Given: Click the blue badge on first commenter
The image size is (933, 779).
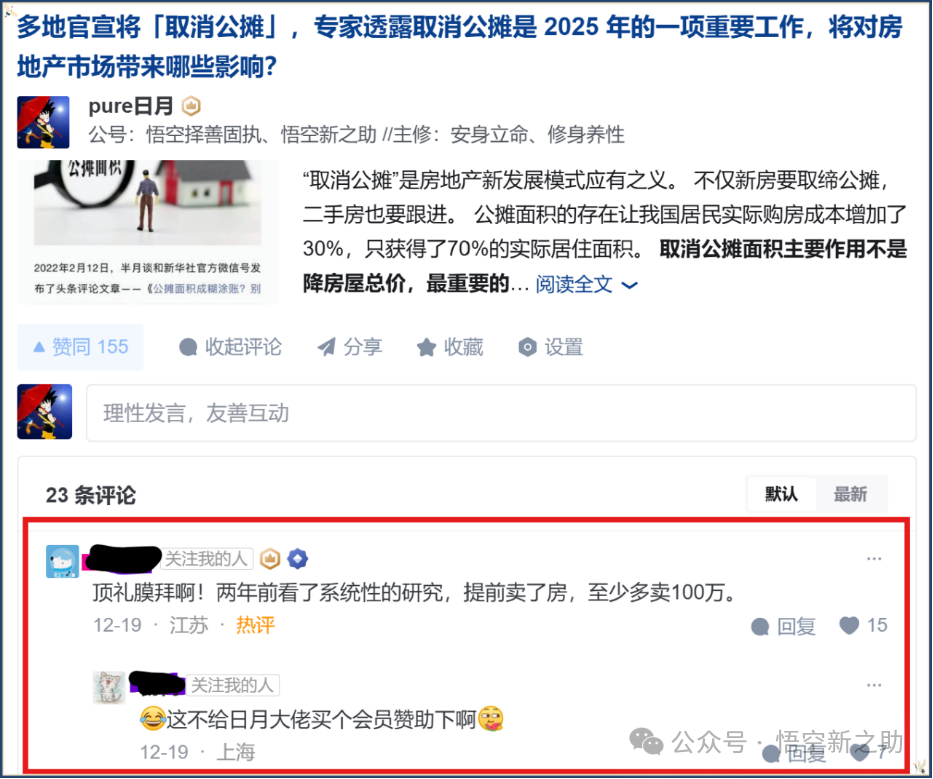Looking at the screenshot, I should (298, 558).
